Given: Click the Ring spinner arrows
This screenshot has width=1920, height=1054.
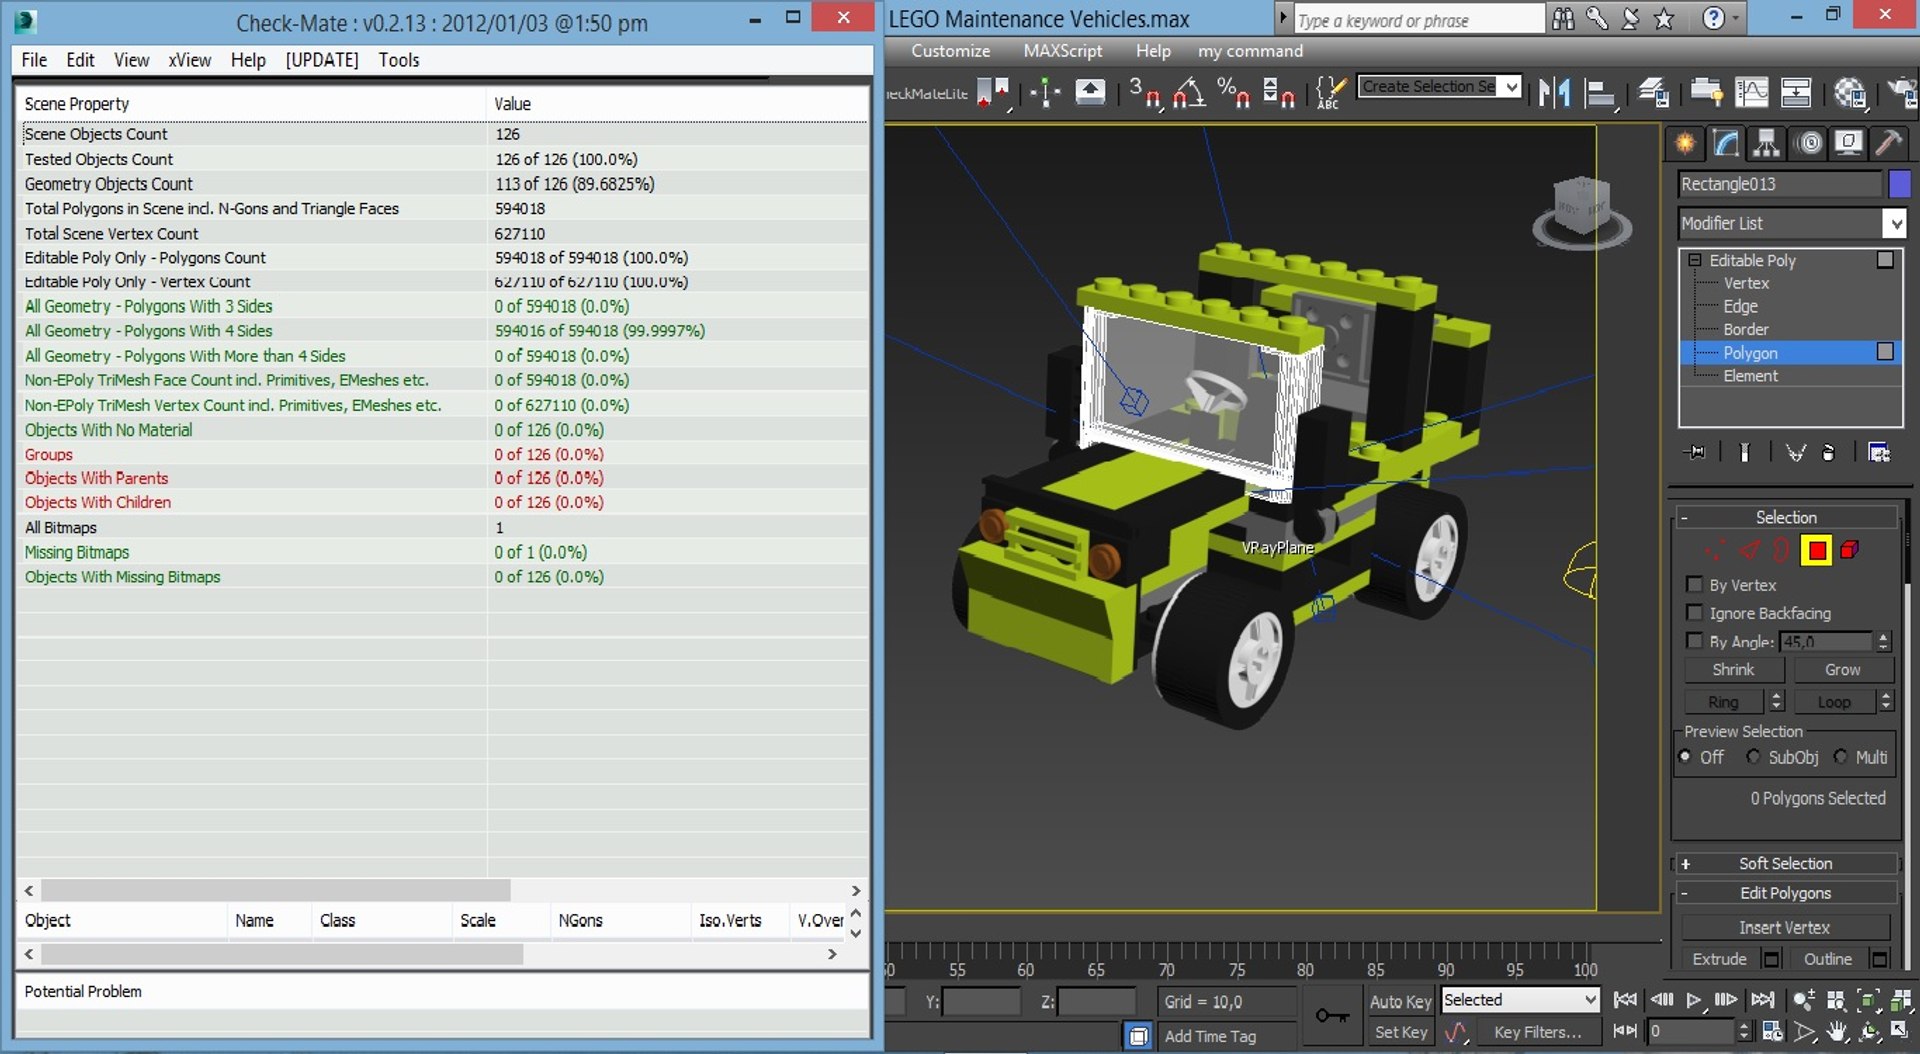Looking at the screenshot, I should [1776, 701].
